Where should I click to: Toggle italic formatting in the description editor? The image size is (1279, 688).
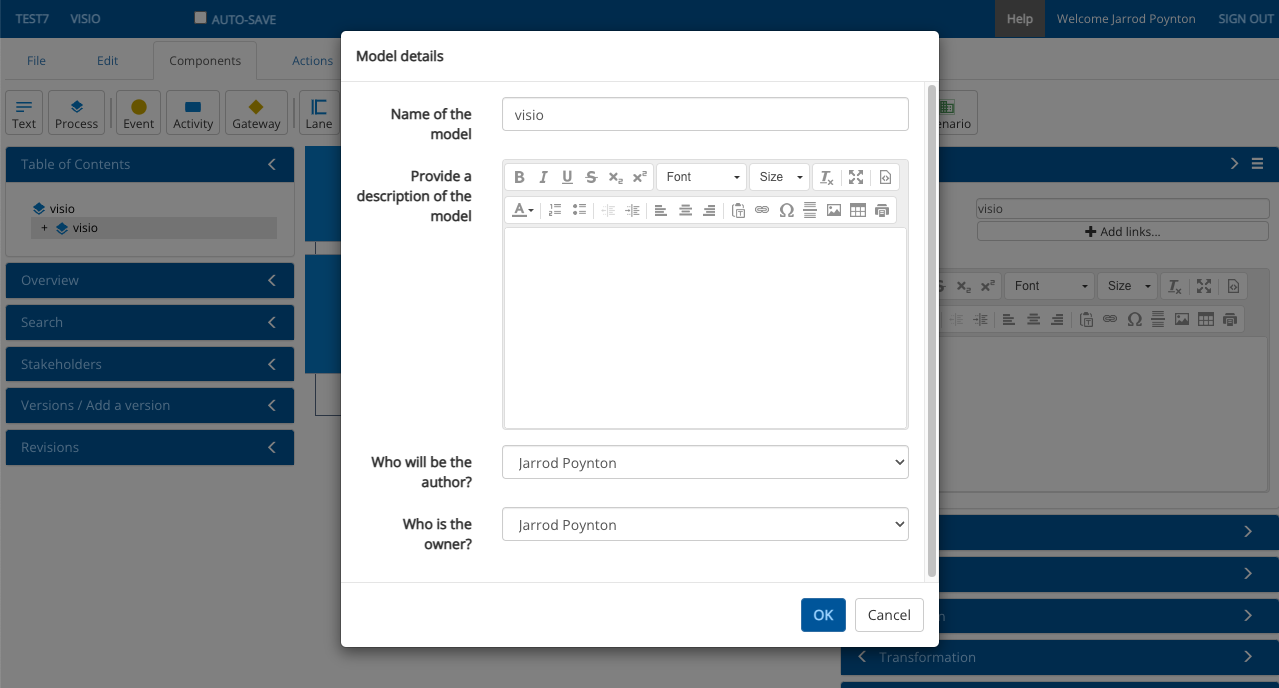(543, 177)
